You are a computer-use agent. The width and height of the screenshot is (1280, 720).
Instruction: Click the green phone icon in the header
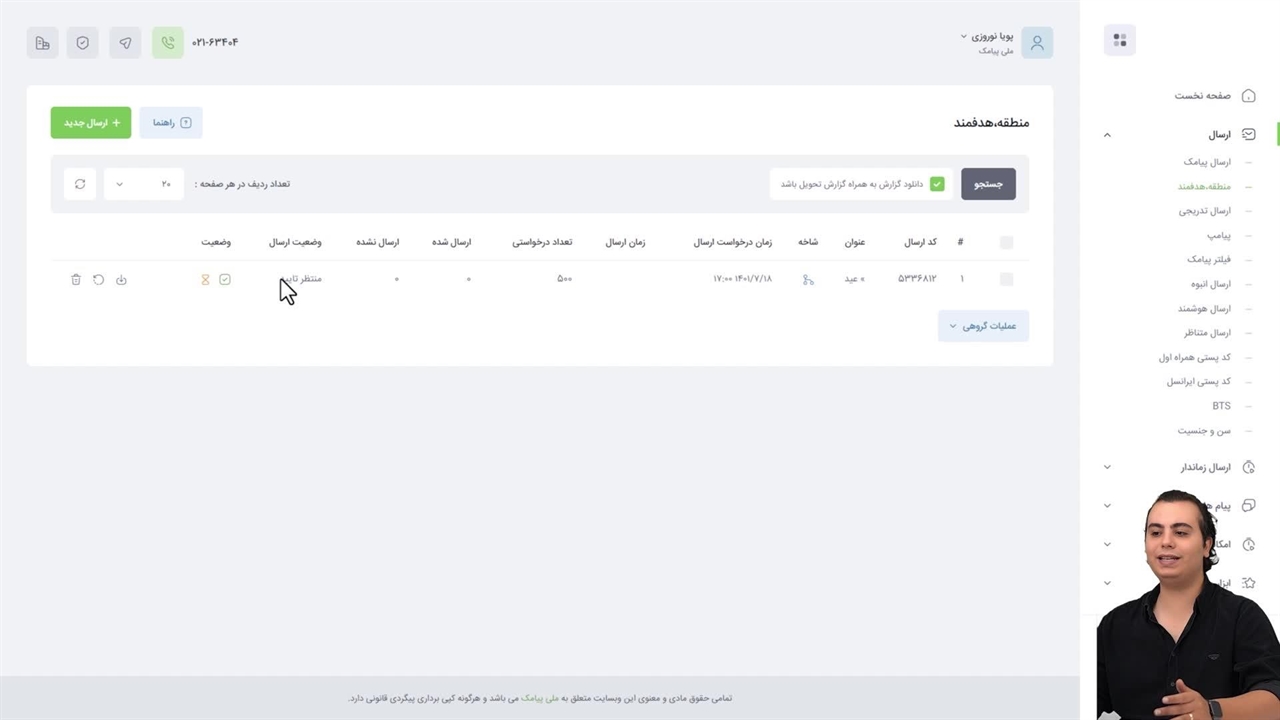click(168, 43)
